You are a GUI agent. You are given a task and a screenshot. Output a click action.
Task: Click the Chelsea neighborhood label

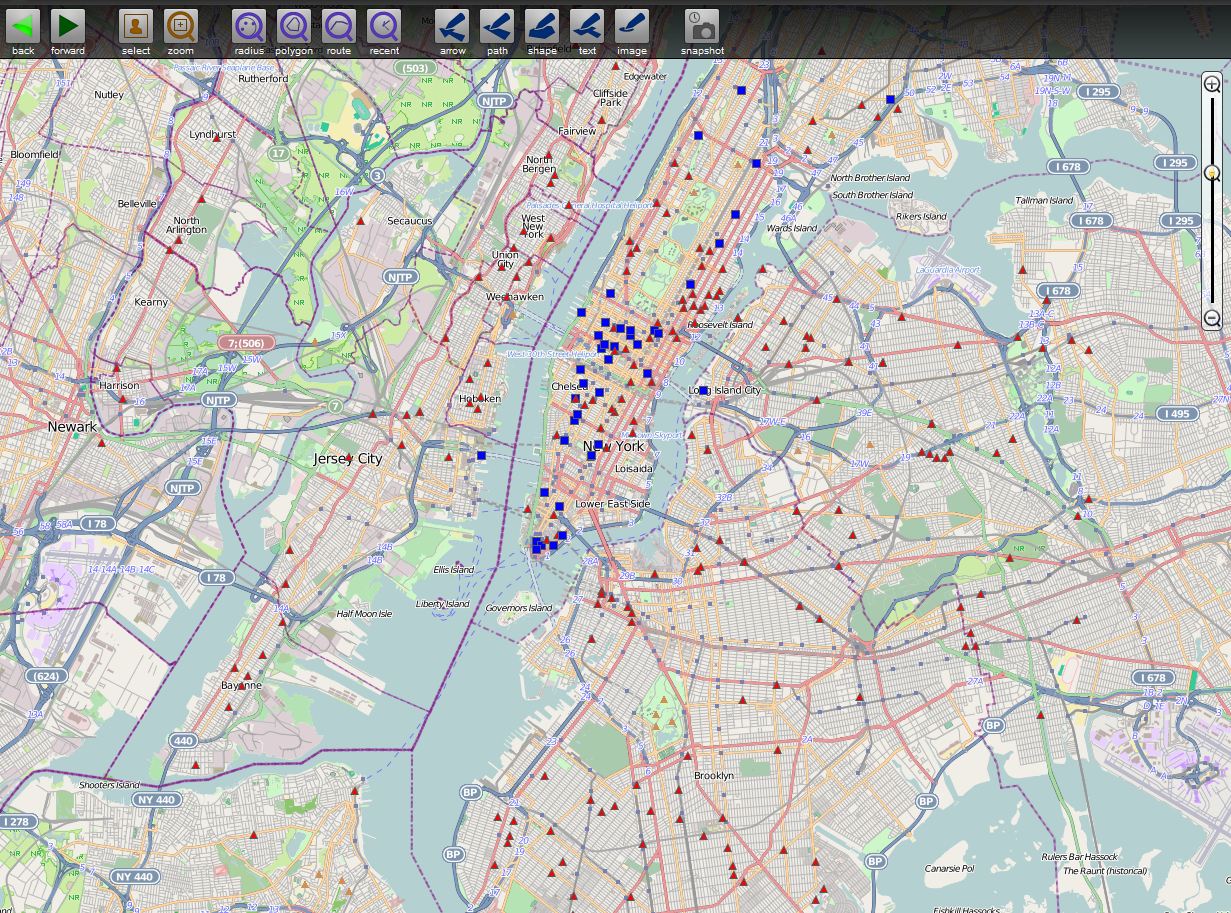click(x=569, y=386)
